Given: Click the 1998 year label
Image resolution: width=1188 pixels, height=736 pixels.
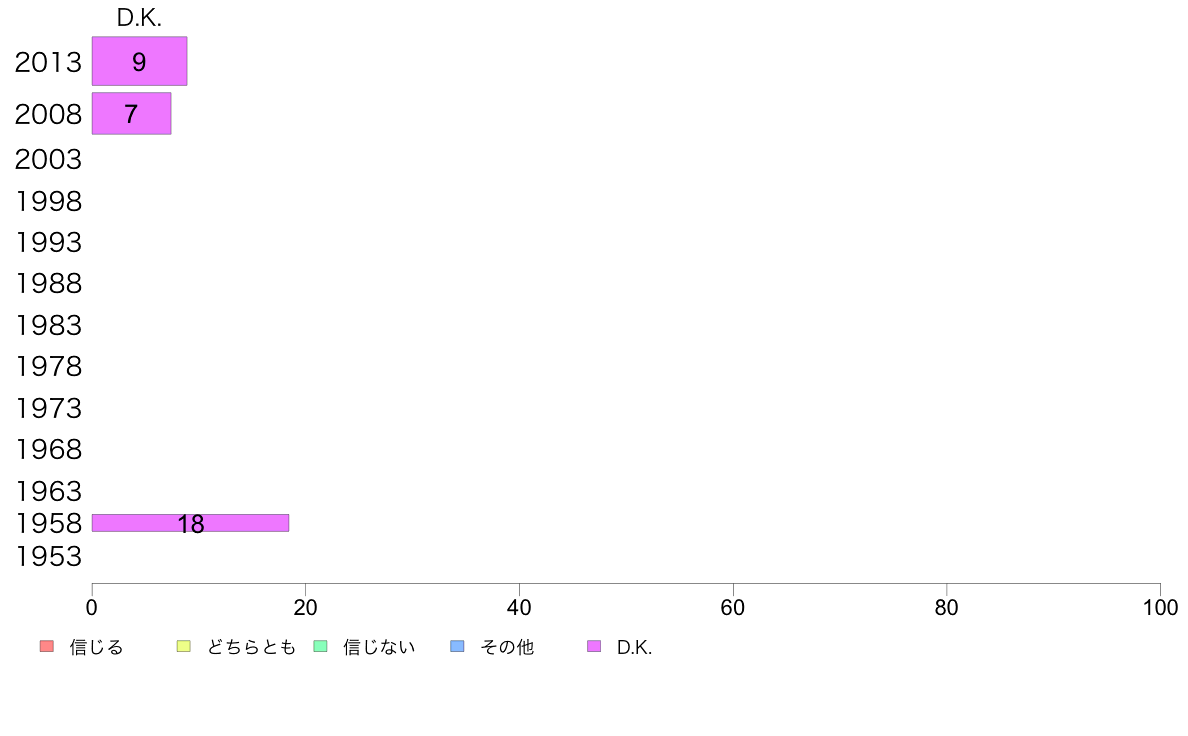Looking at the screenshot, I should pos(48,202).
